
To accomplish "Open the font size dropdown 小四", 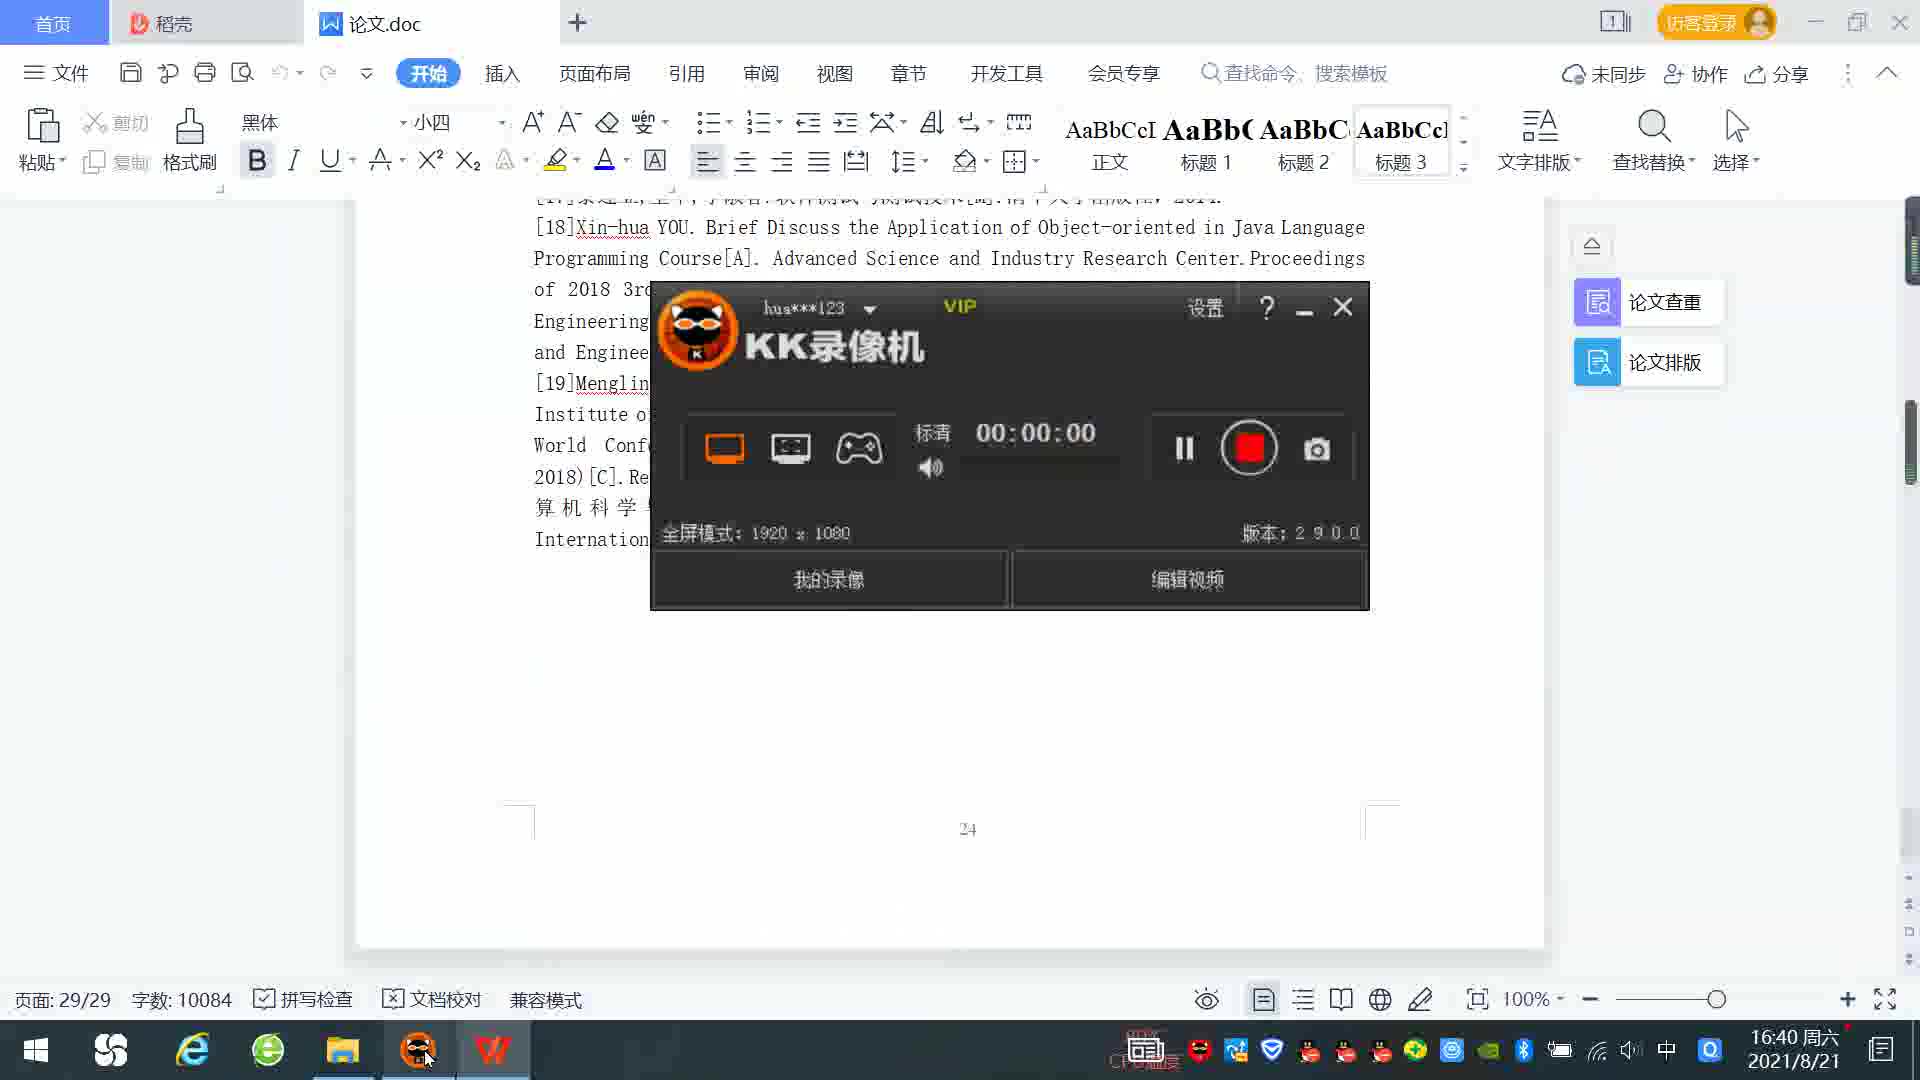I will pos(501,123).
